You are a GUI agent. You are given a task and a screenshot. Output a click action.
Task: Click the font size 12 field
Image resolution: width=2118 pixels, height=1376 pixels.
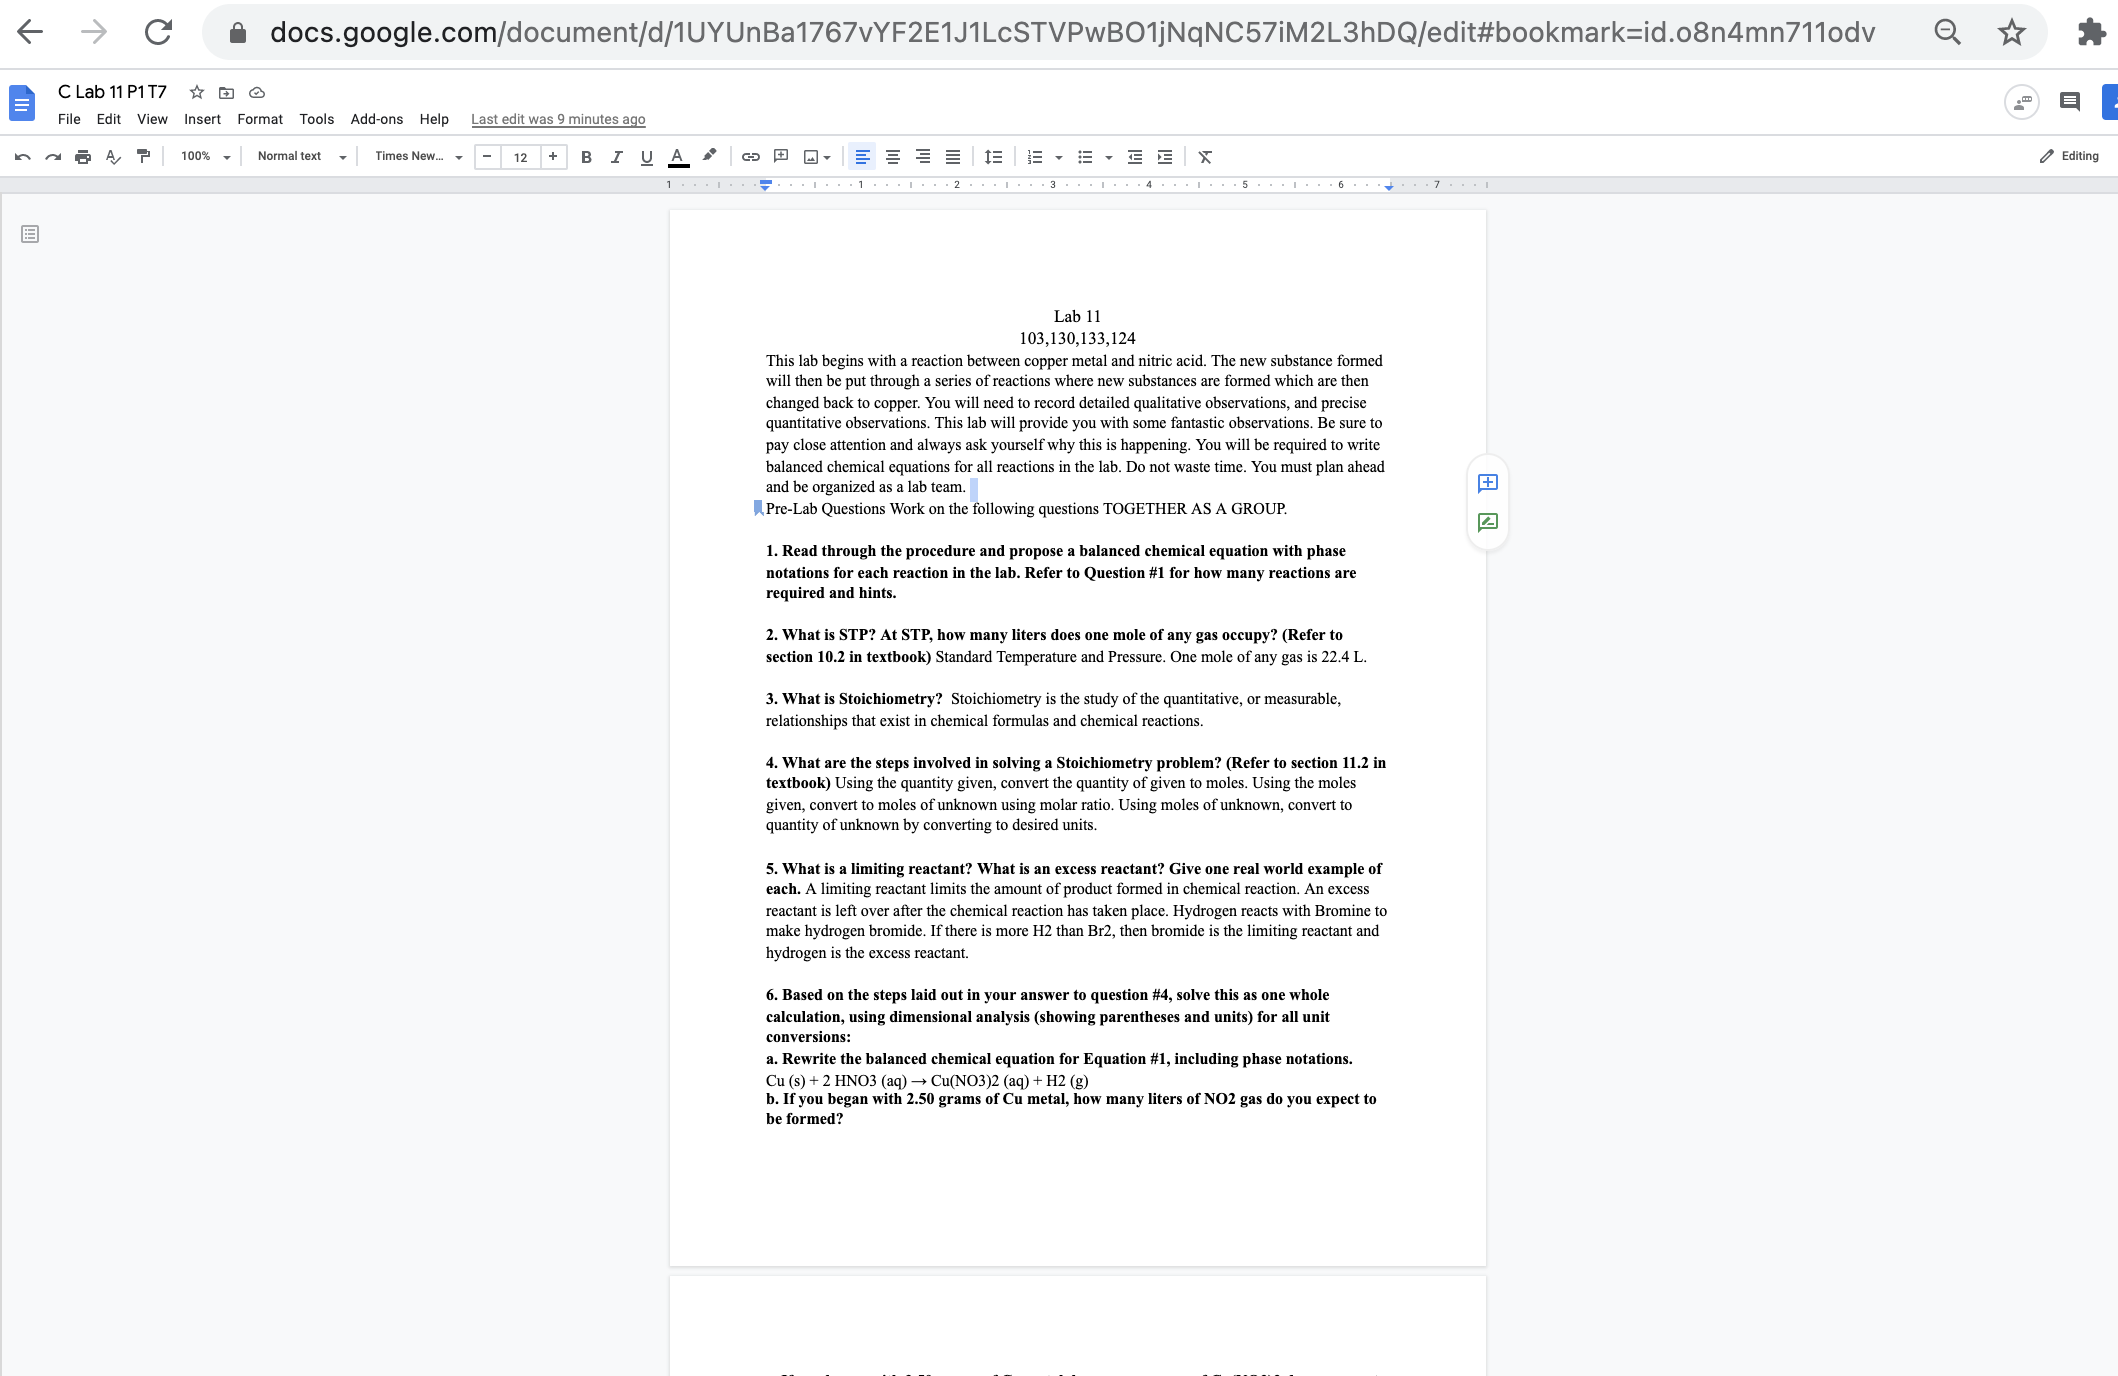click(x=520, y=157)
